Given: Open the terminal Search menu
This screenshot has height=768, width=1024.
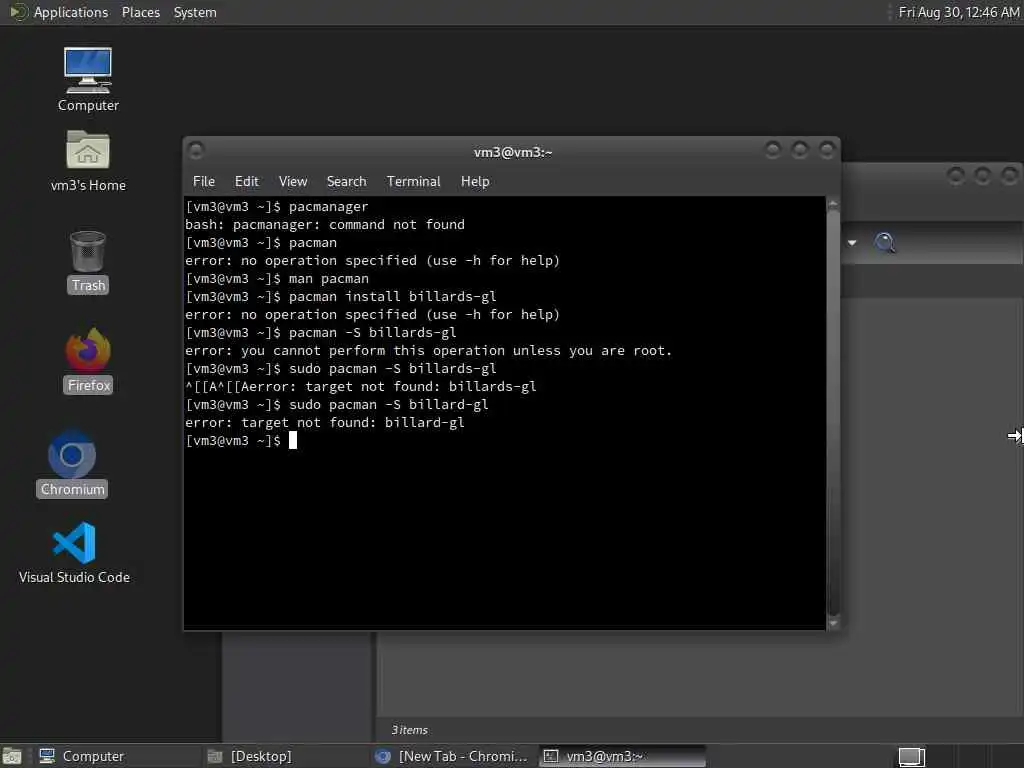Looking at the screenshot, I should tap(346, 182).
